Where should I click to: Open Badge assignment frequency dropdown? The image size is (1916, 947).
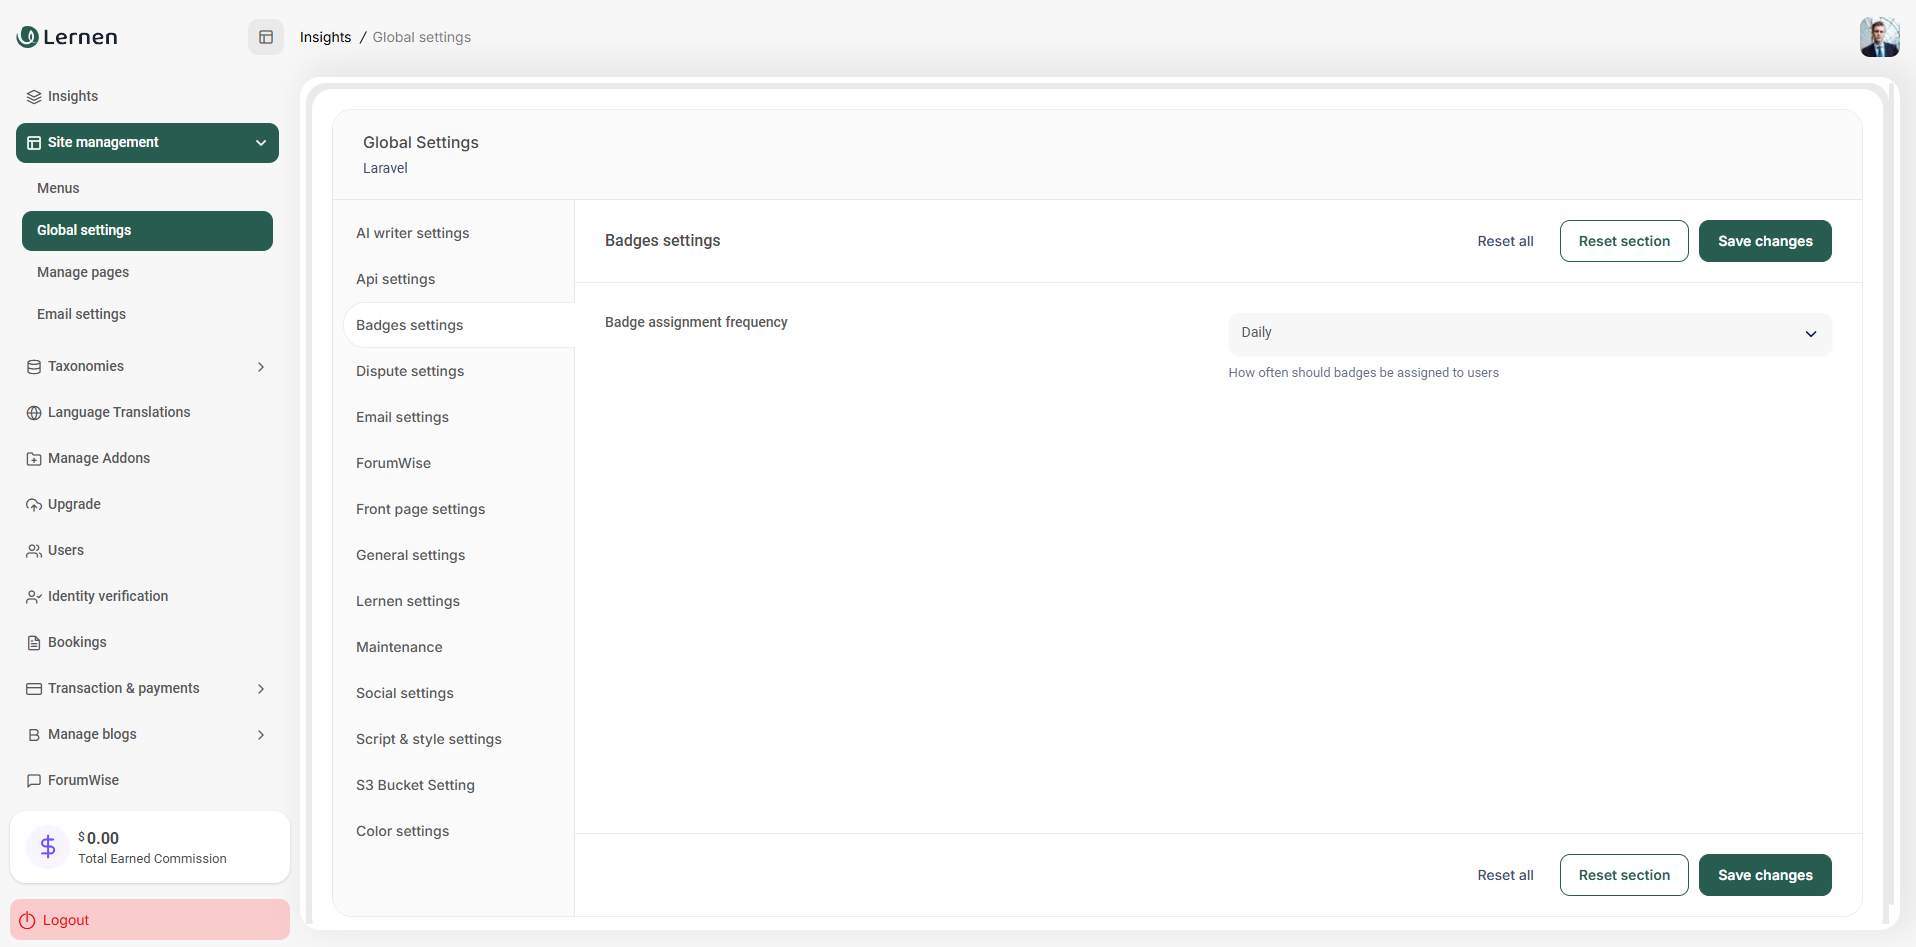[1529, 334]
